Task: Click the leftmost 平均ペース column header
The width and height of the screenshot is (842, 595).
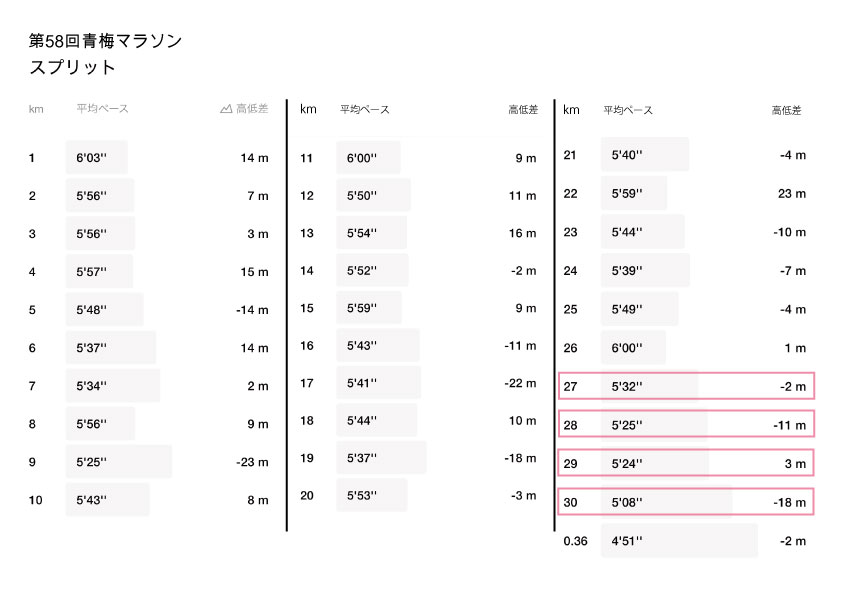Action: pos(102,109)
